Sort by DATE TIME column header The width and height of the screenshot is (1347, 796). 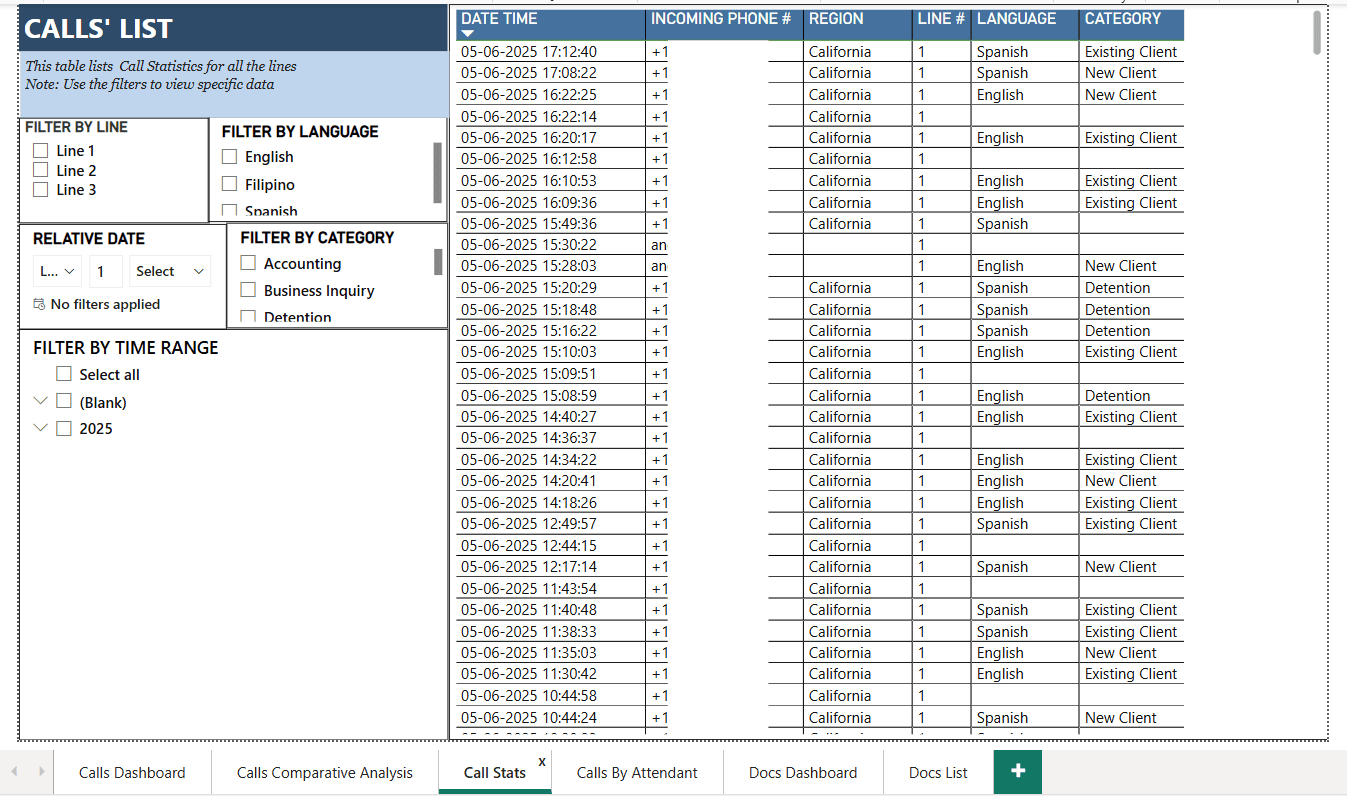499,18
